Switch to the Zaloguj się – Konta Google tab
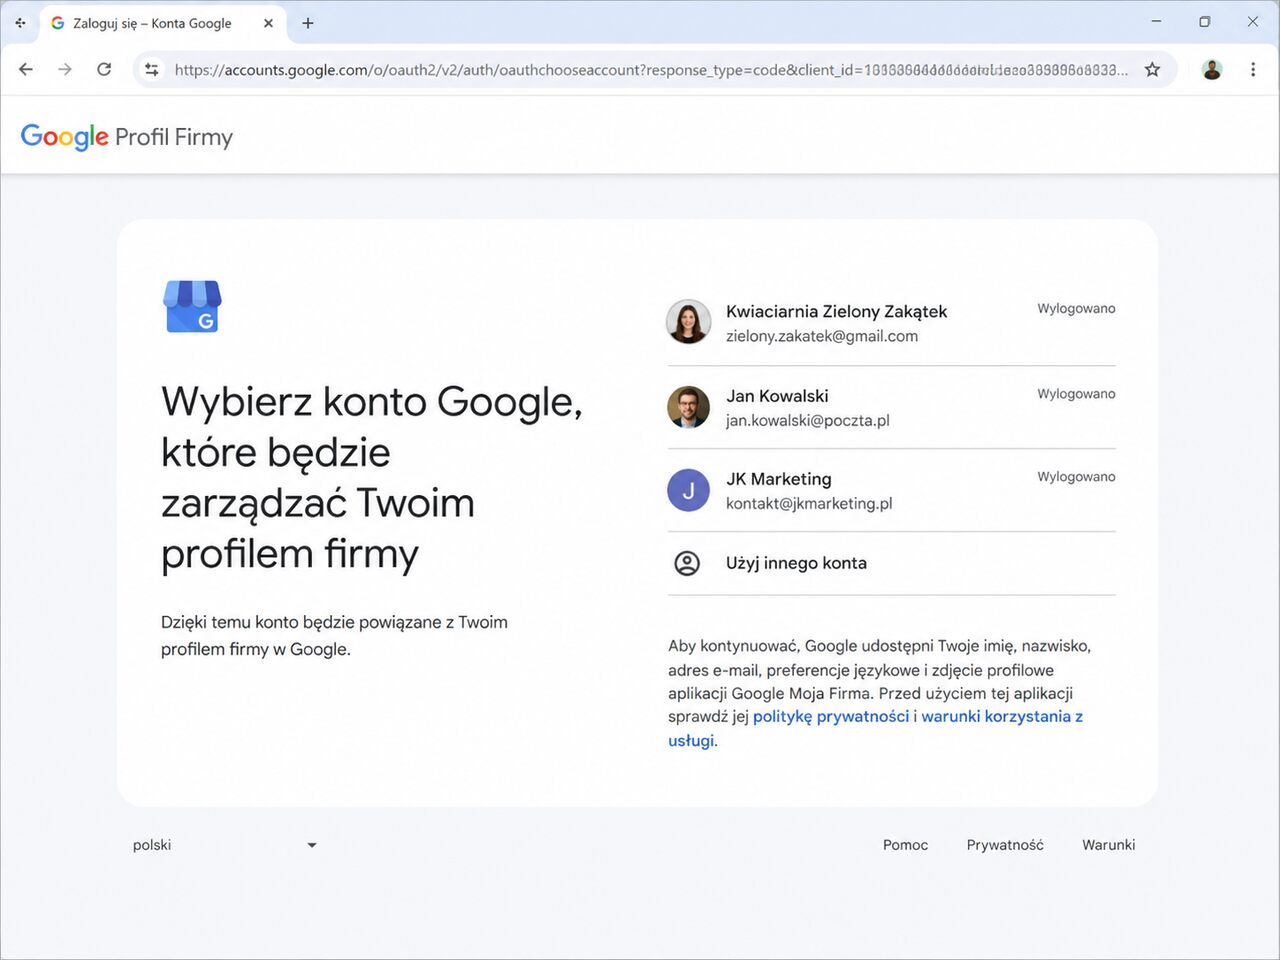This screenshot has width=1280, height=960. [x=163, y=23]
